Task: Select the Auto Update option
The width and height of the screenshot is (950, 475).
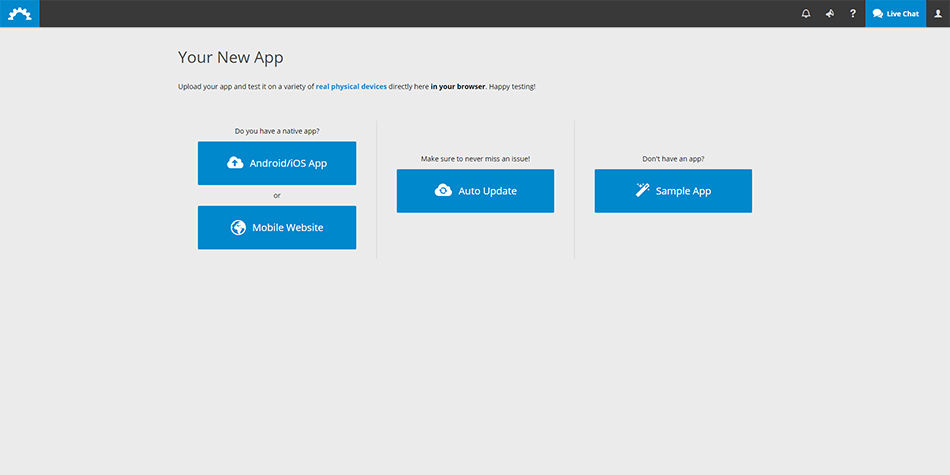Action: coord(475,191)
